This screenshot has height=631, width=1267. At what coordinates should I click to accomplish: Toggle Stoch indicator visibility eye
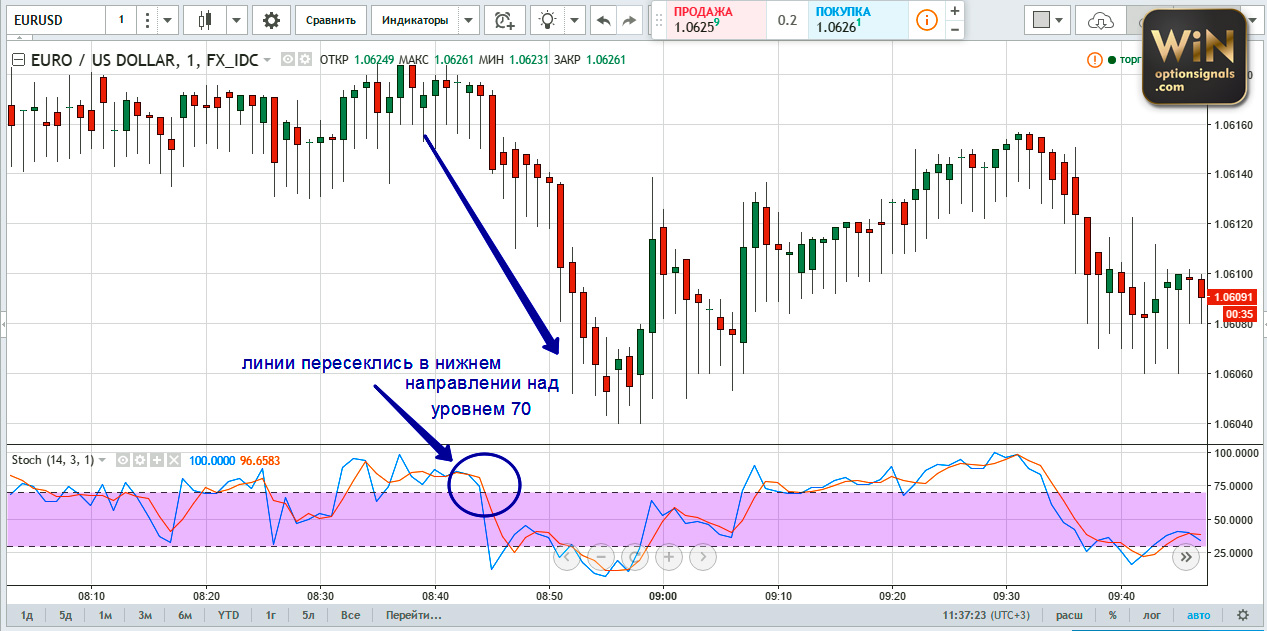point(125,460)
